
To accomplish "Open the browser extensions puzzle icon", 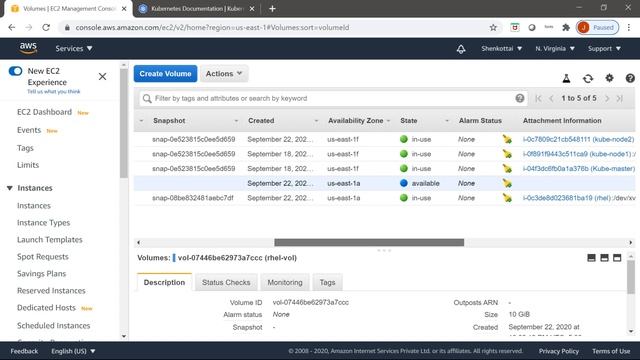I will click(566, 27).
